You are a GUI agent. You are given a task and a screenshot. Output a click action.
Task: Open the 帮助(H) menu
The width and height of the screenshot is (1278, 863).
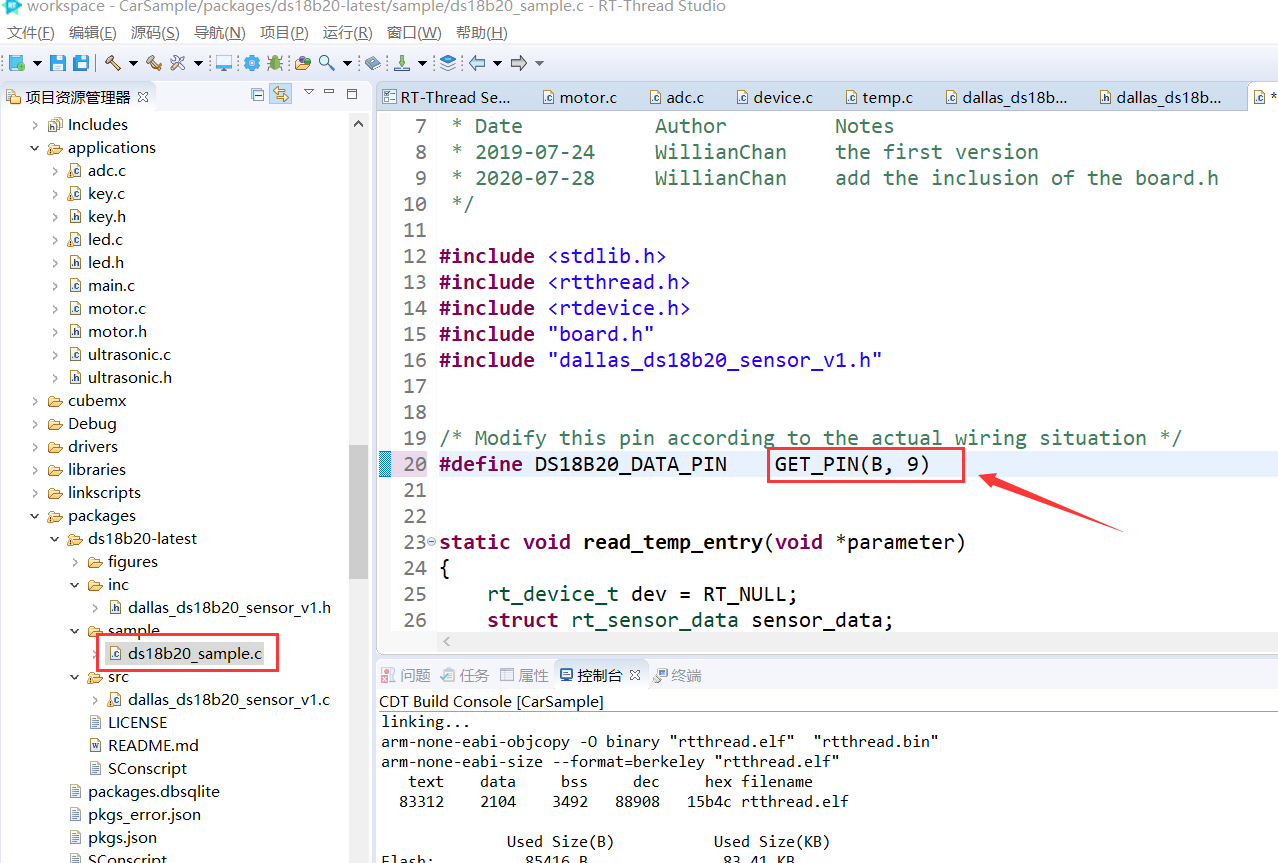481,33
